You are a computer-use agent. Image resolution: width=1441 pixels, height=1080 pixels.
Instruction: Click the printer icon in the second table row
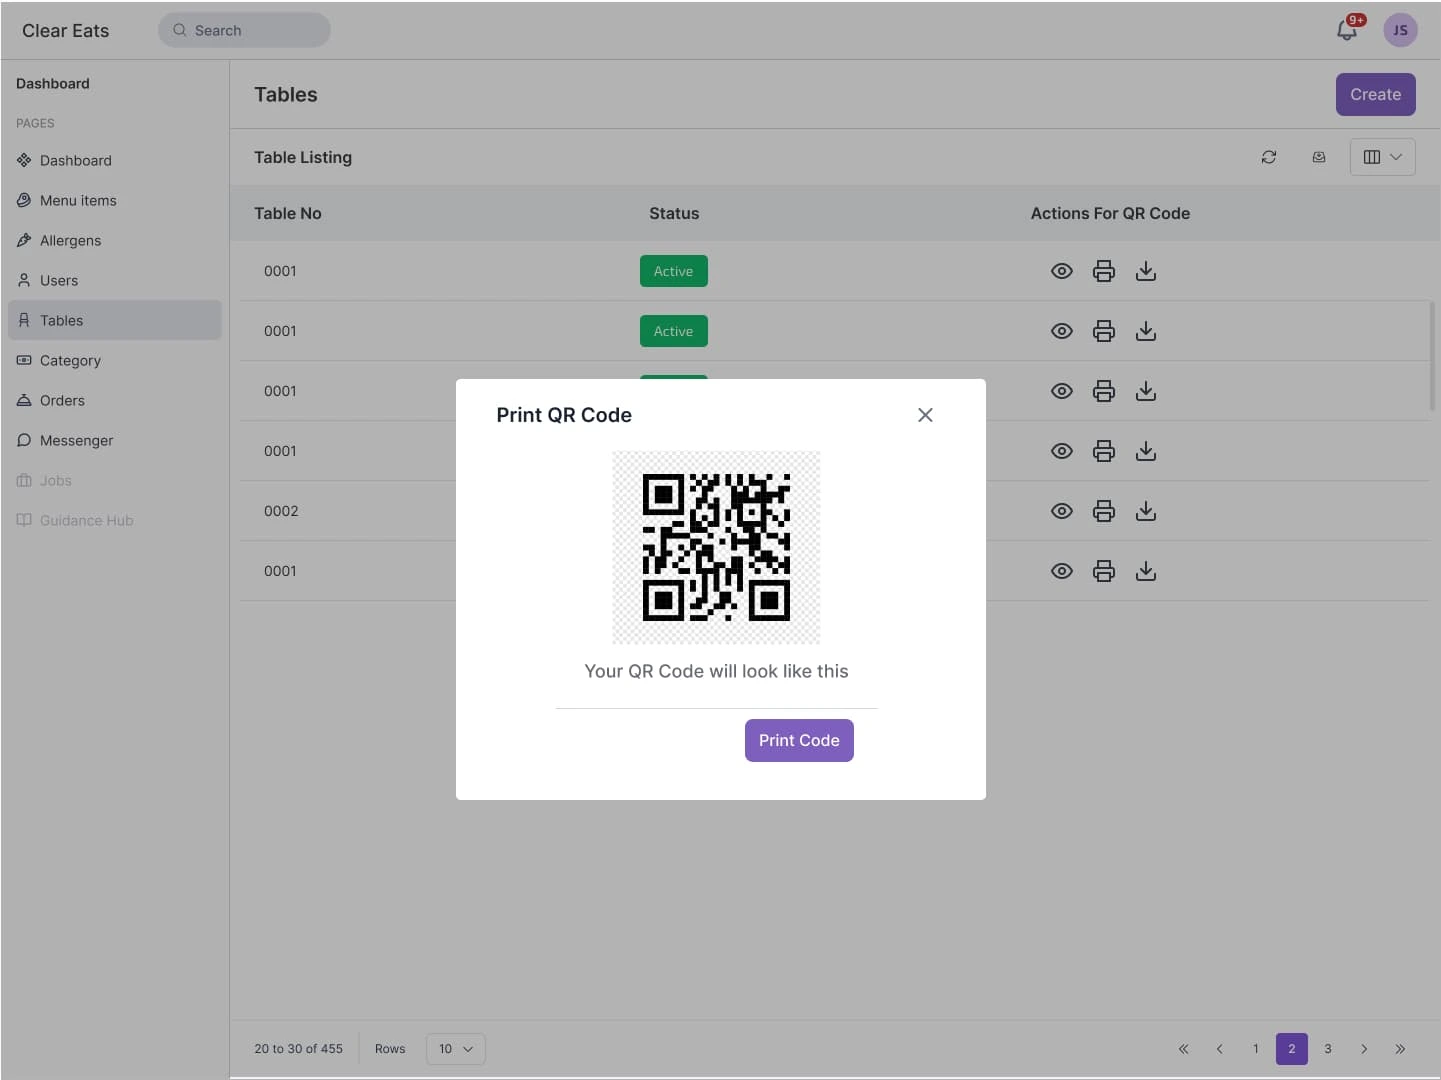tap(1104, 331)
